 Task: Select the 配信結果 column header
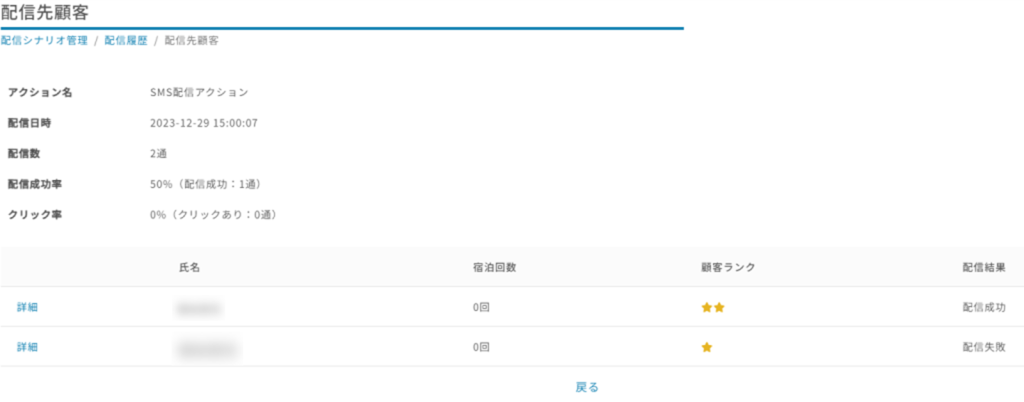pyautogui.click(x=983, y=268)
